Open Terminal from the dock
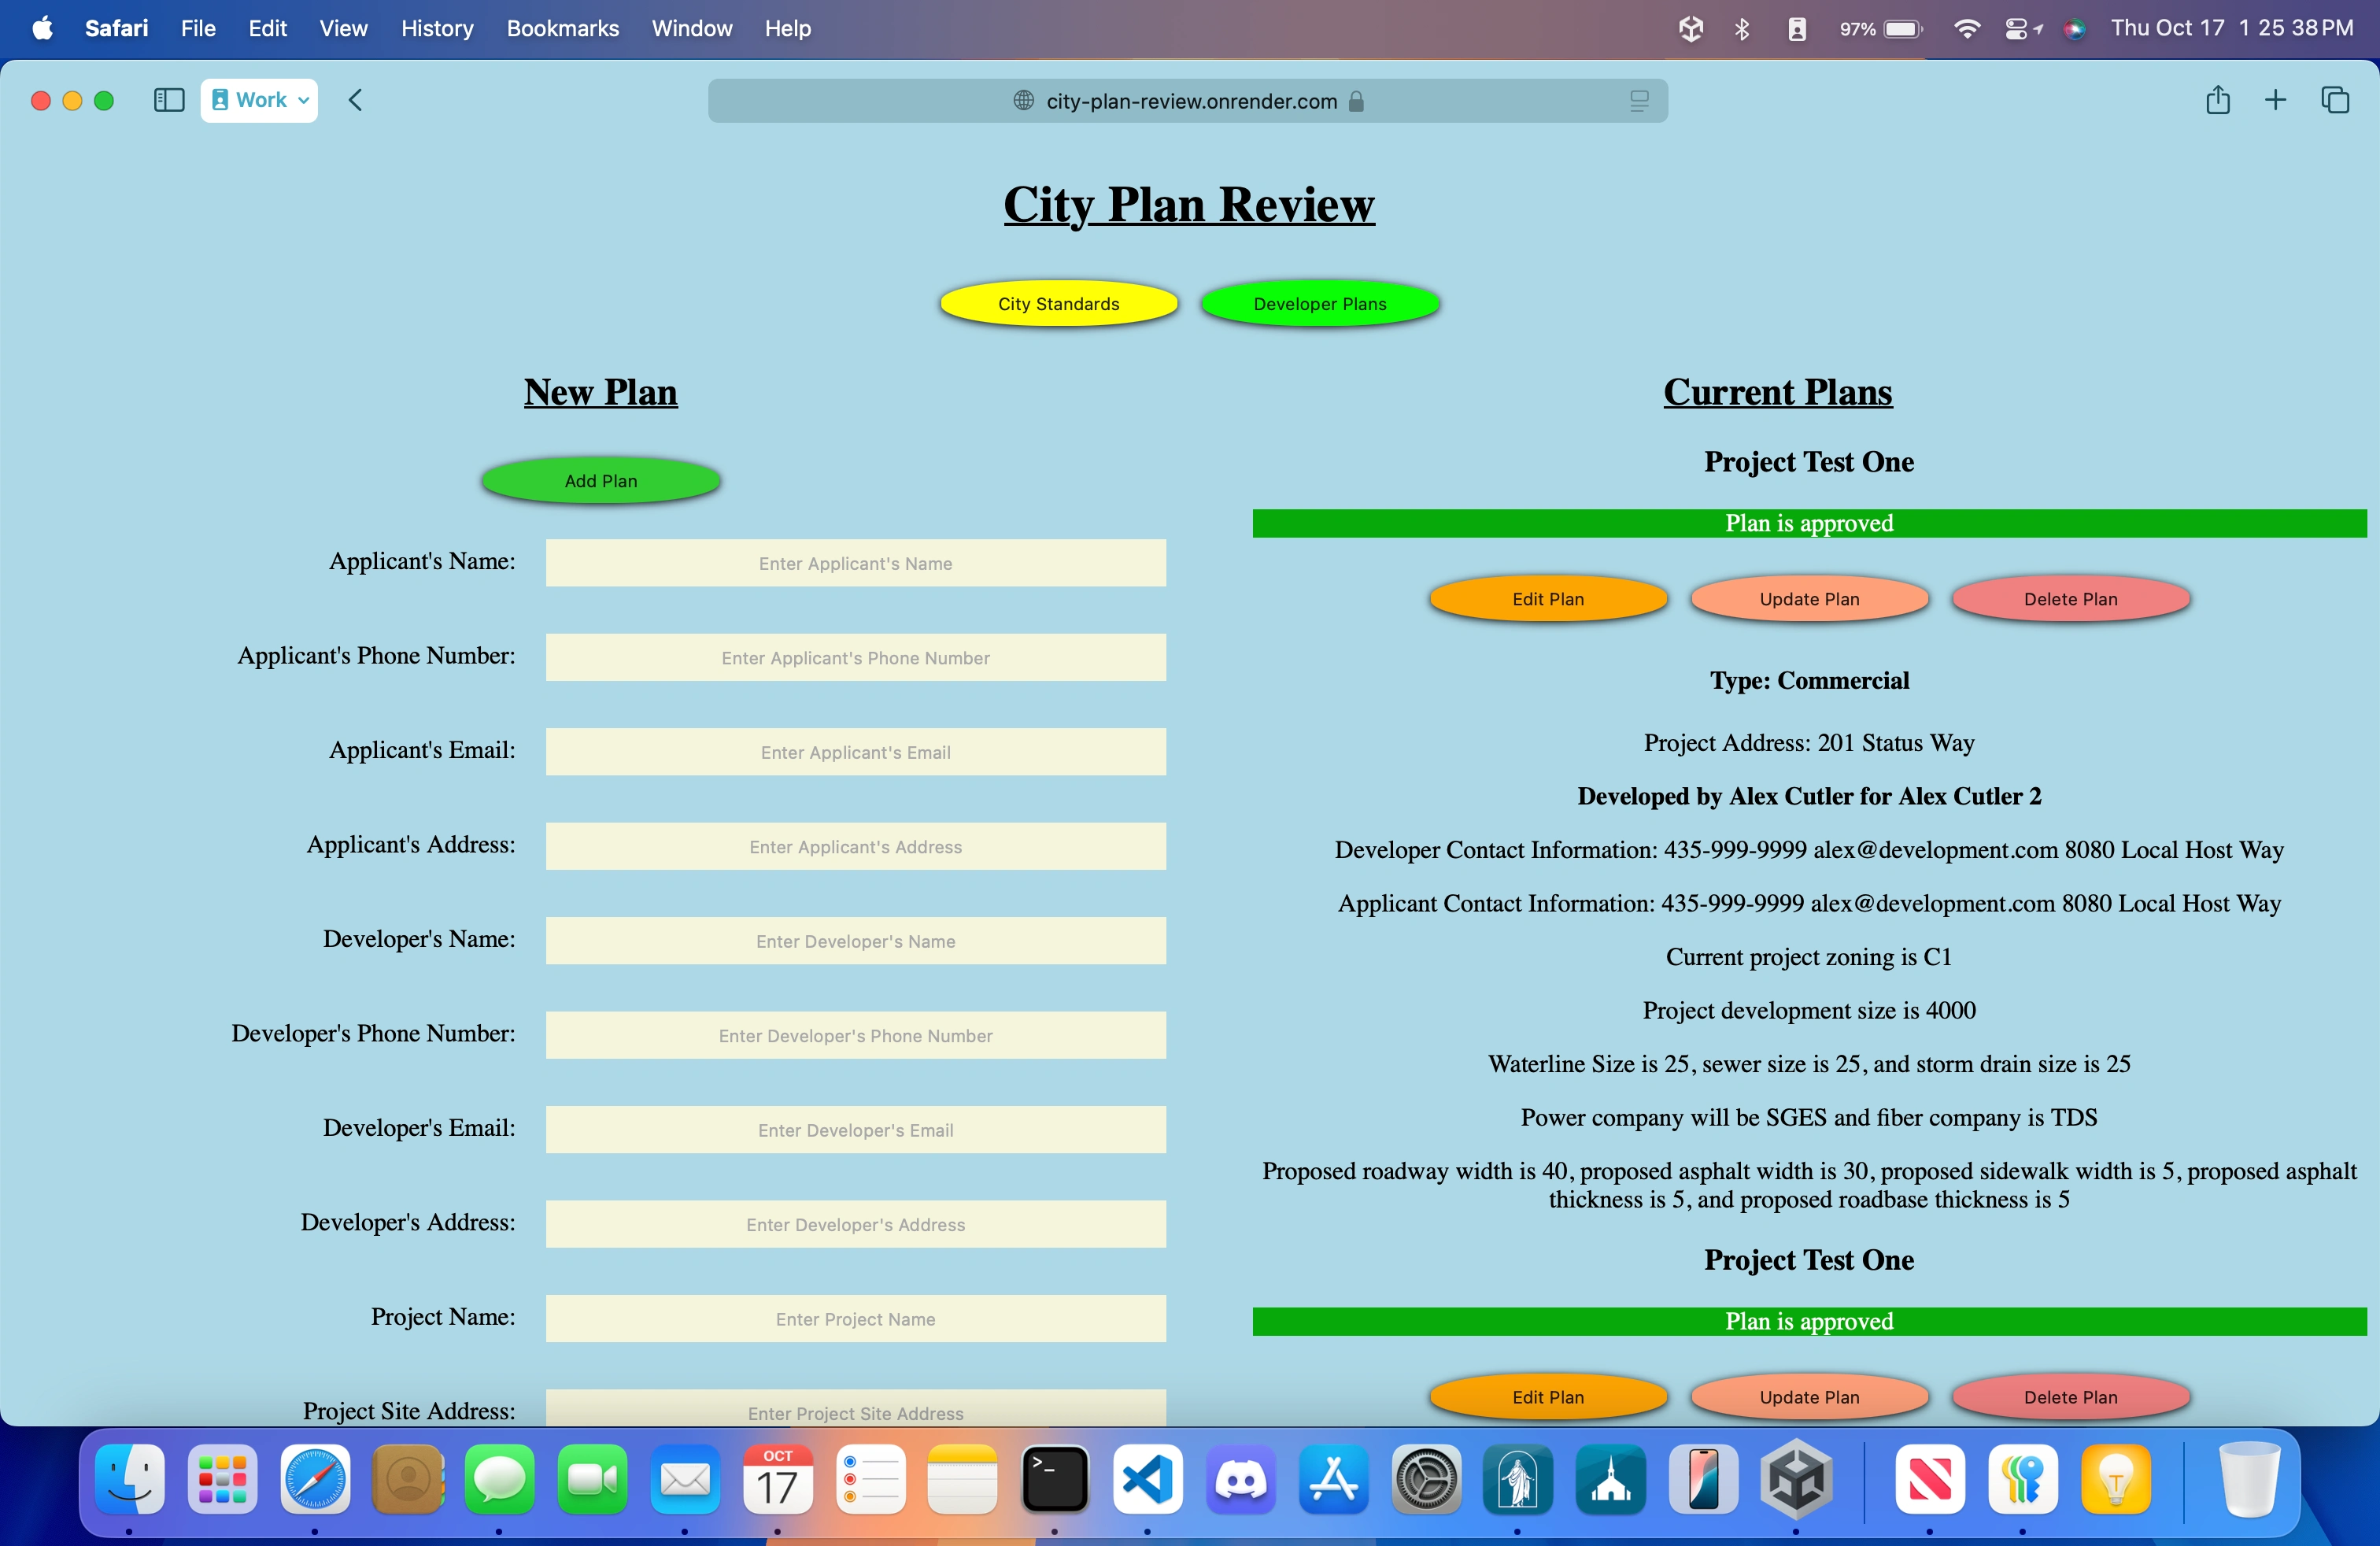 click(x=1054, y=1479)
